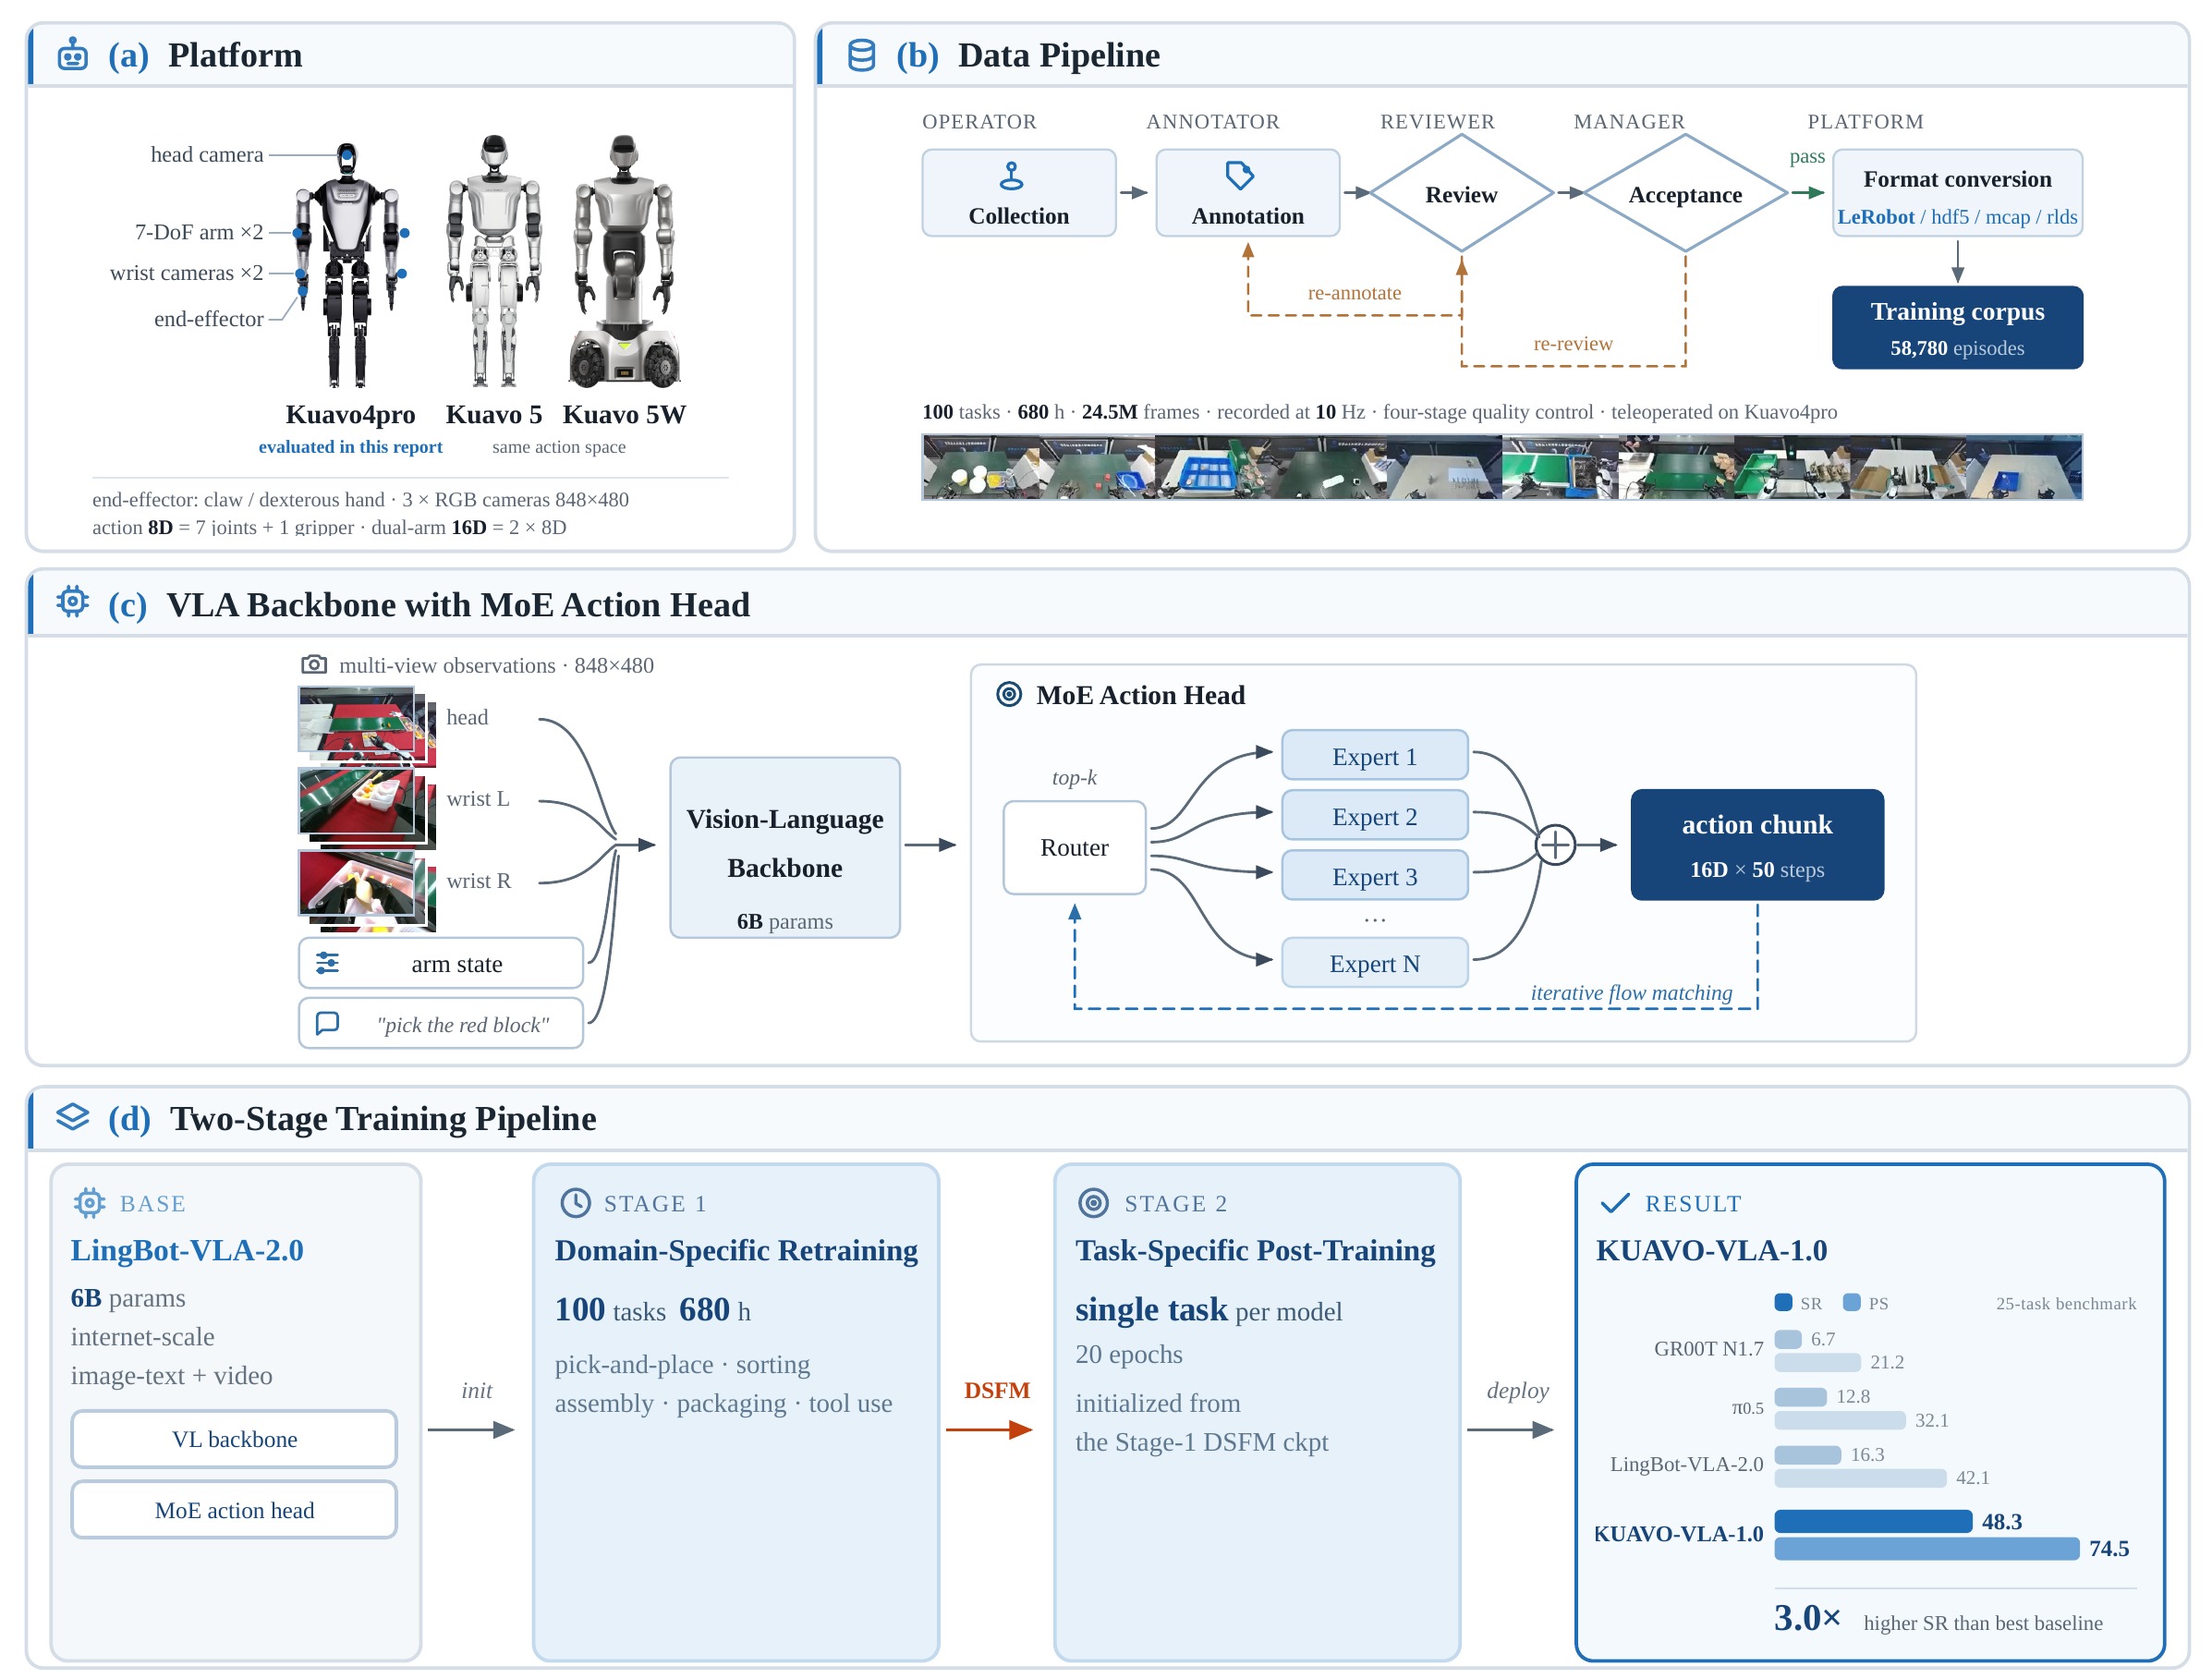Viewport: 2212px width, 1678px height.
Task: Click the π0.5 32.1 PS bar
Action: (1840, 1420)
